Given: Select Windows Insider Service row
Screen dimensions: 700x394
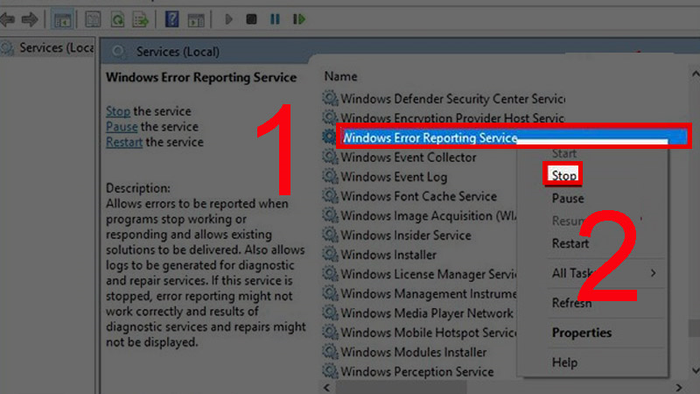Looking at the screenshot, I should coord(396,235).
